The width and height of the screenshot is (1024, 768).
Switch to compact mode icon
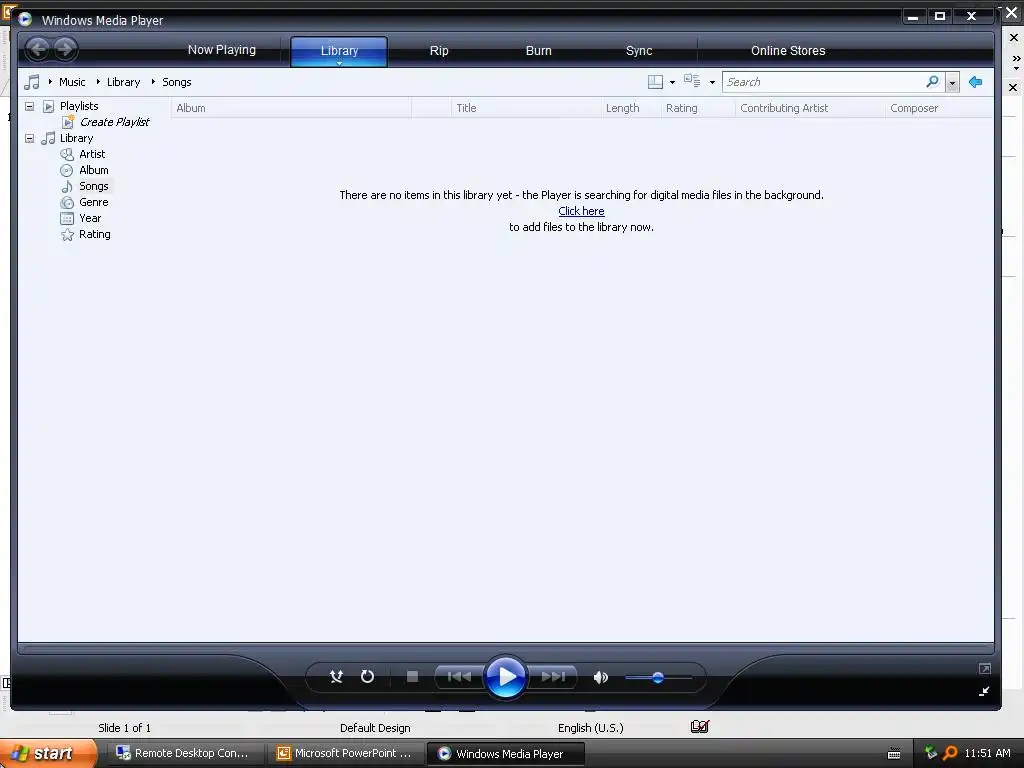[984, 691]
